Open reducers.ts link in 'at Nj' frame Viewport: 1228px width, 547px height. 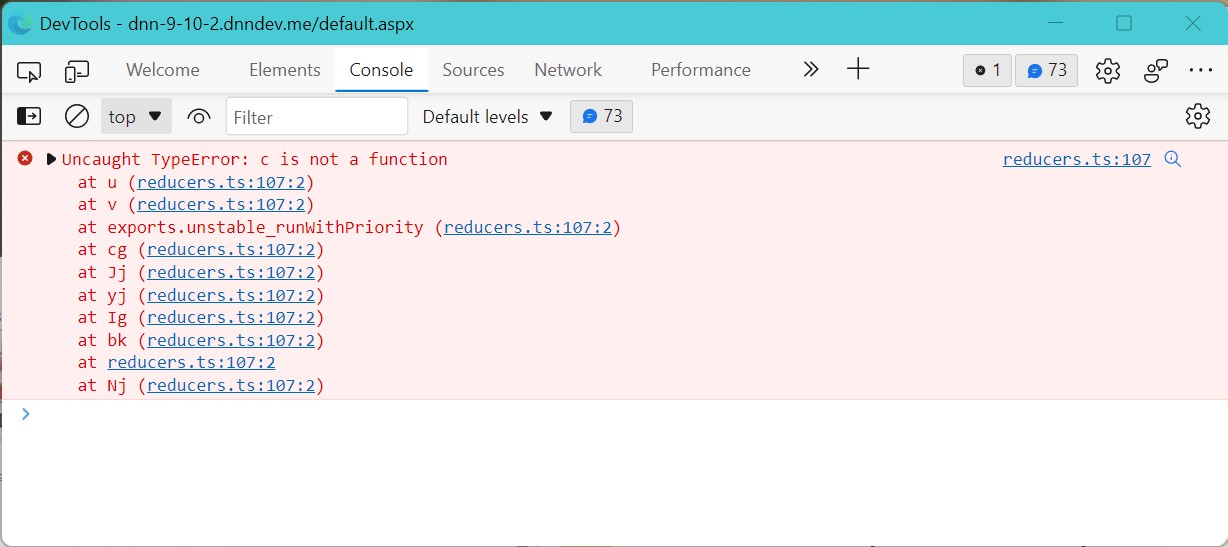pos(231,385)
